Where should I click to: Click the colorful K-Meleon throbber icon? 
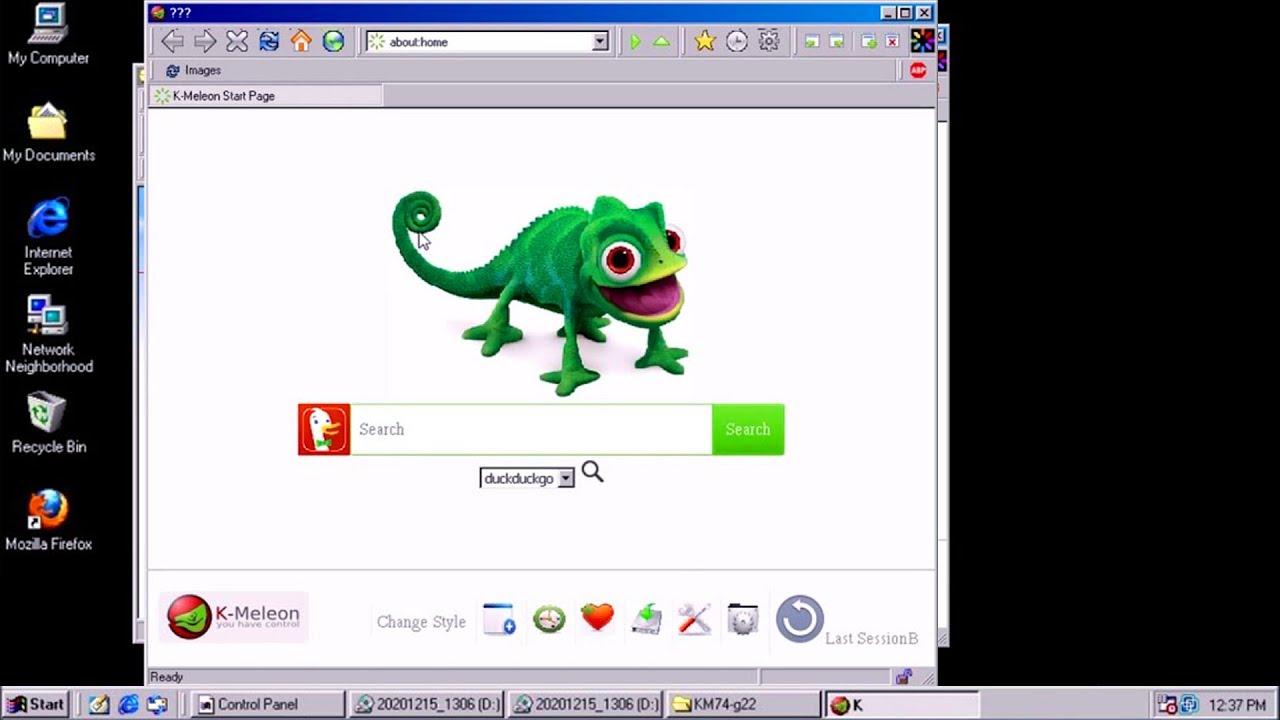point(922,41)
